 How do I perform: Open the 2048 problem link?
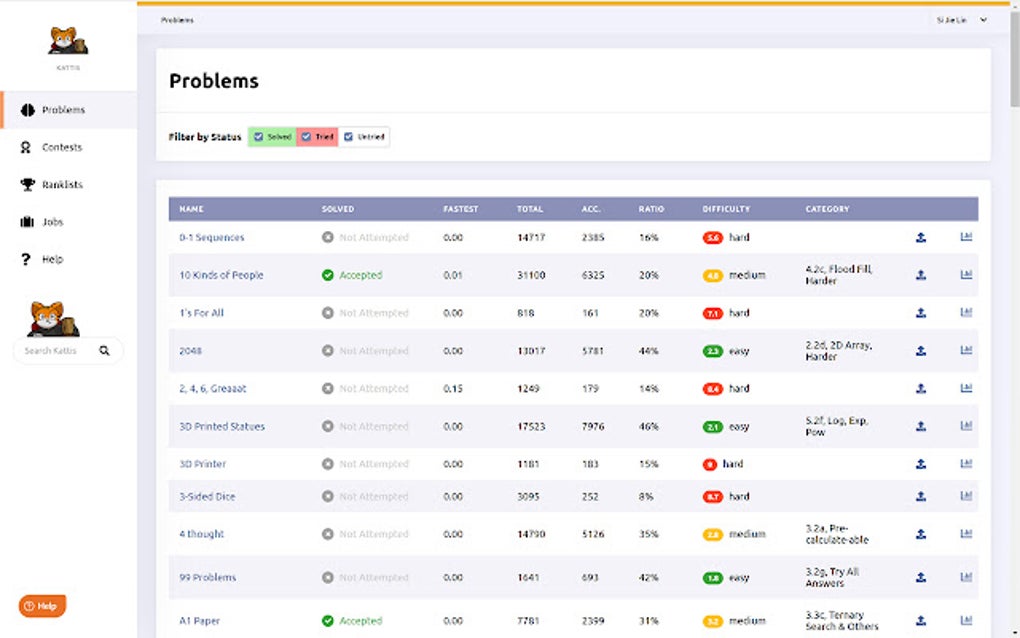[x=191, y=351]
